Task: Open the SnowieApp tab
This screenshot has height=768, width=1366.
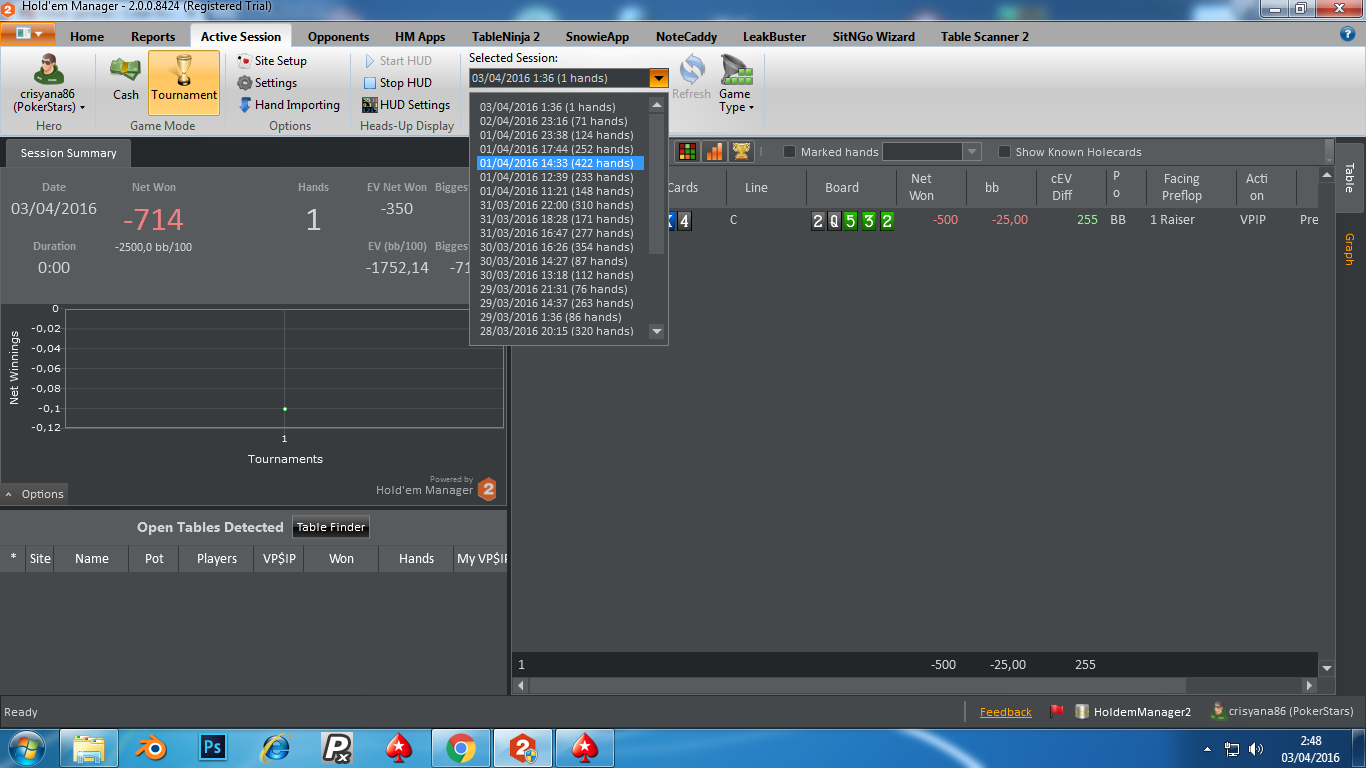Action: 597,37
